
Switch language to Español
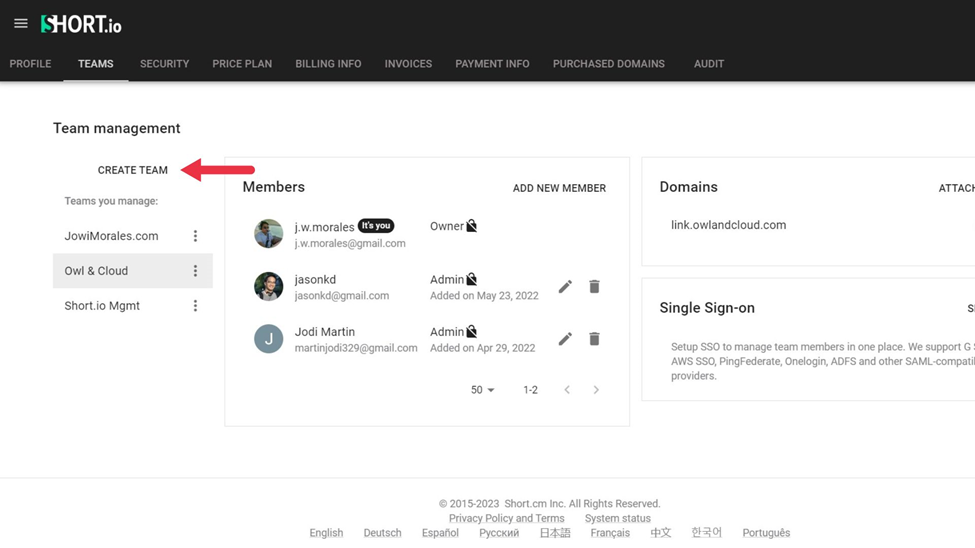coord(440,533)
